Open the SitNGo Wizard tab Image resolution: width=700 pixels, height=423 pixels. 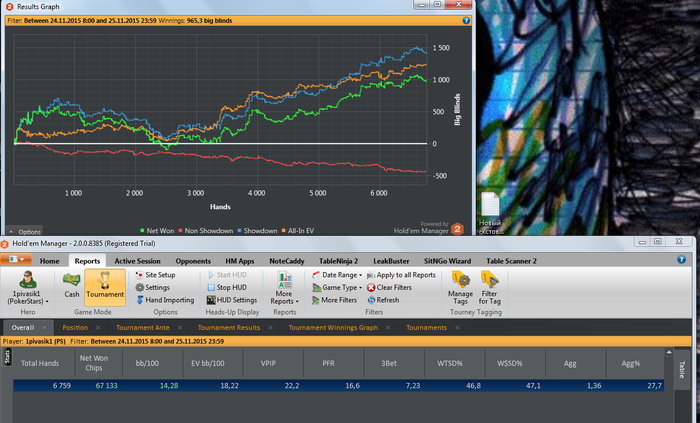click(x=447, y=261)
